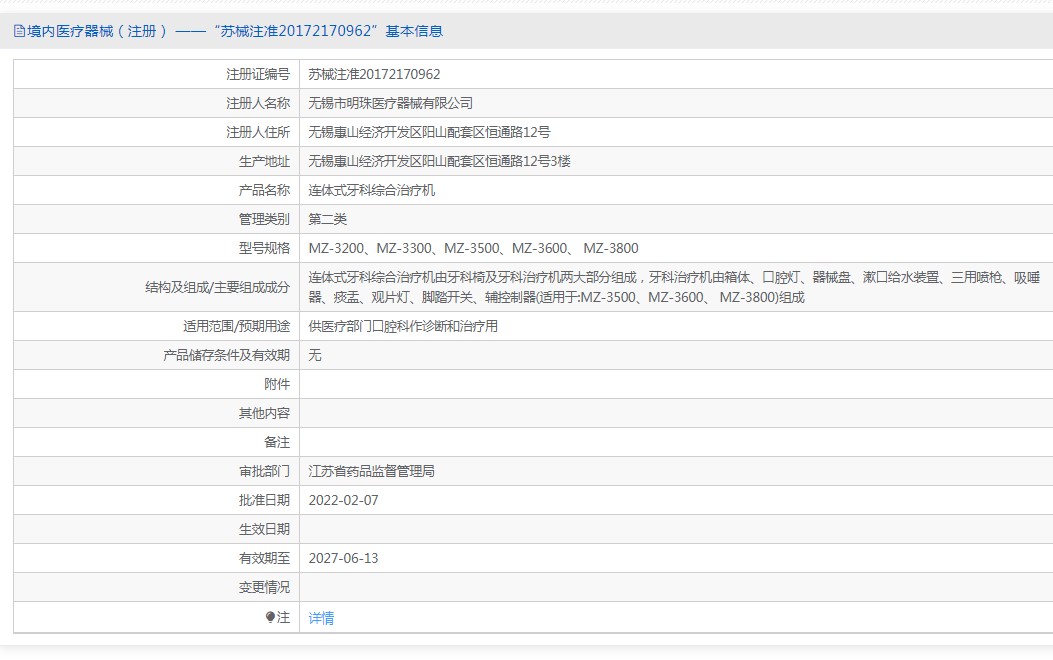The width and height of the screenshot is (1053, 660).
Task: Click the document icon beside the page title
Action: [19, 31]
